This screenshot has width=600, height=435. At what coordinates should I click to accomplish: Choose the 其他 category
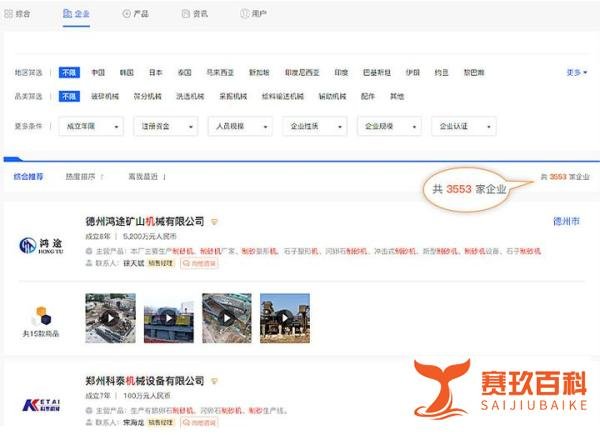point(397,96)
